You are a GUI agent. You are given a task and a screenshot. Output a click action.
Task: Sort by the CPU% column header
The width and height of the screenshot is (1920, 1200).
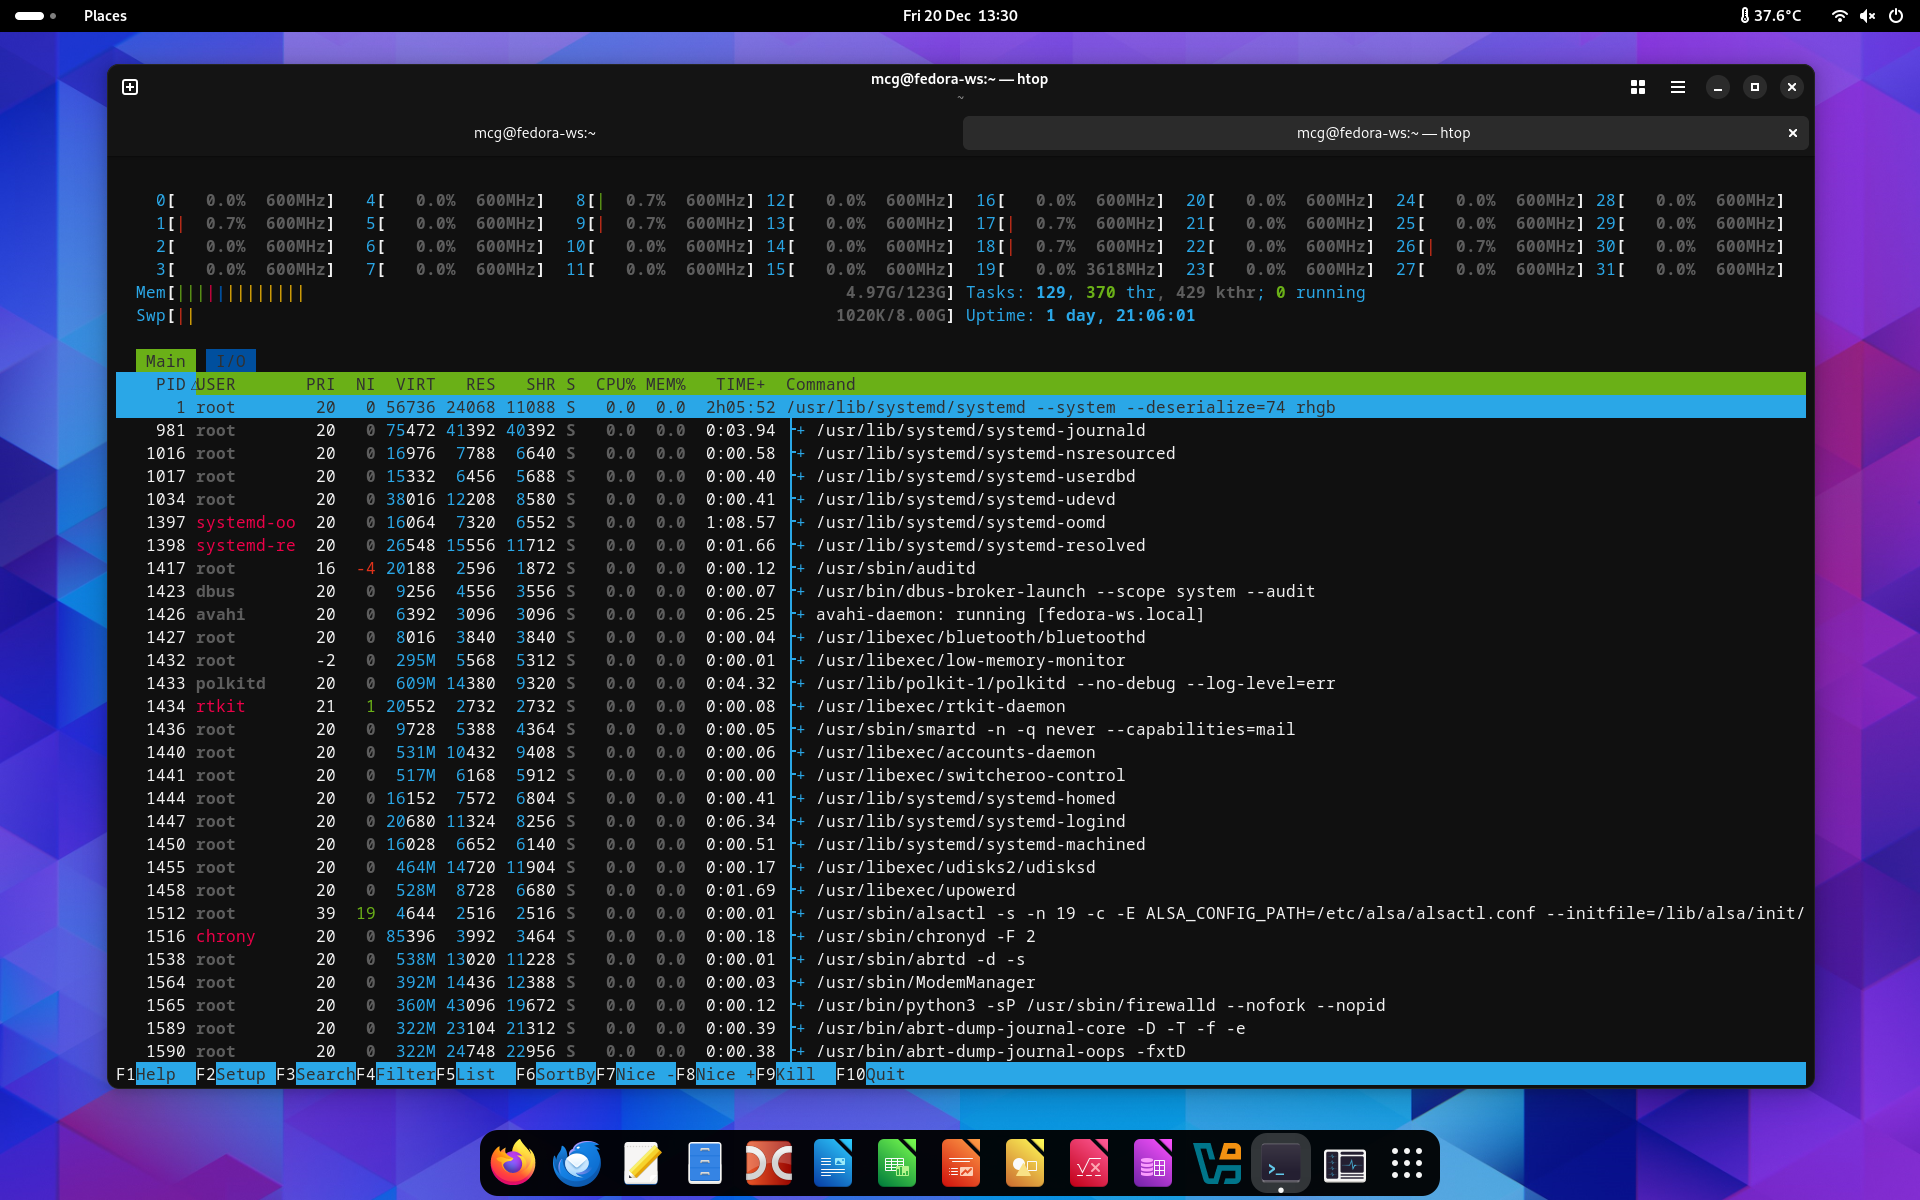click(x=615, y=385)
